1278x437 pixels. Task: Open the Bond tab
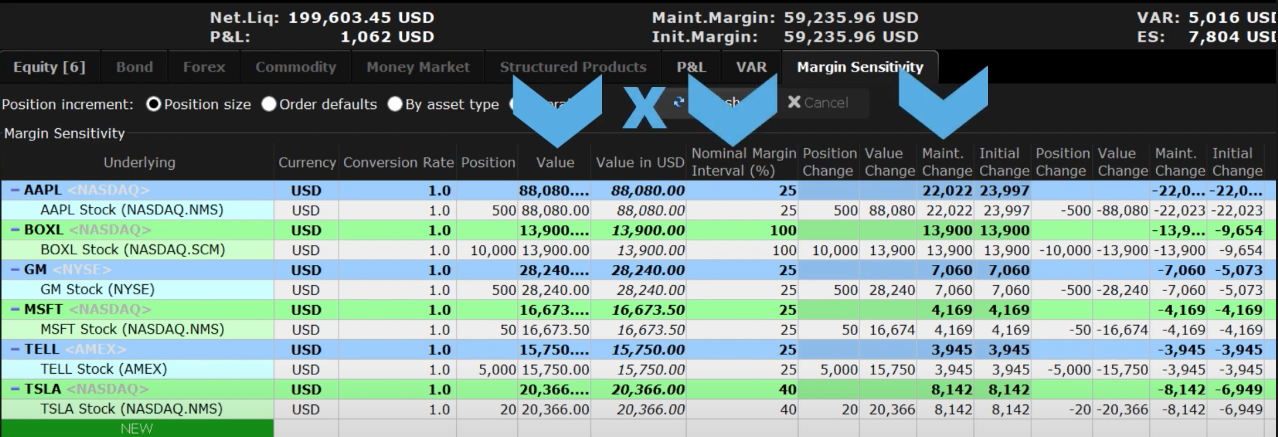134,68
